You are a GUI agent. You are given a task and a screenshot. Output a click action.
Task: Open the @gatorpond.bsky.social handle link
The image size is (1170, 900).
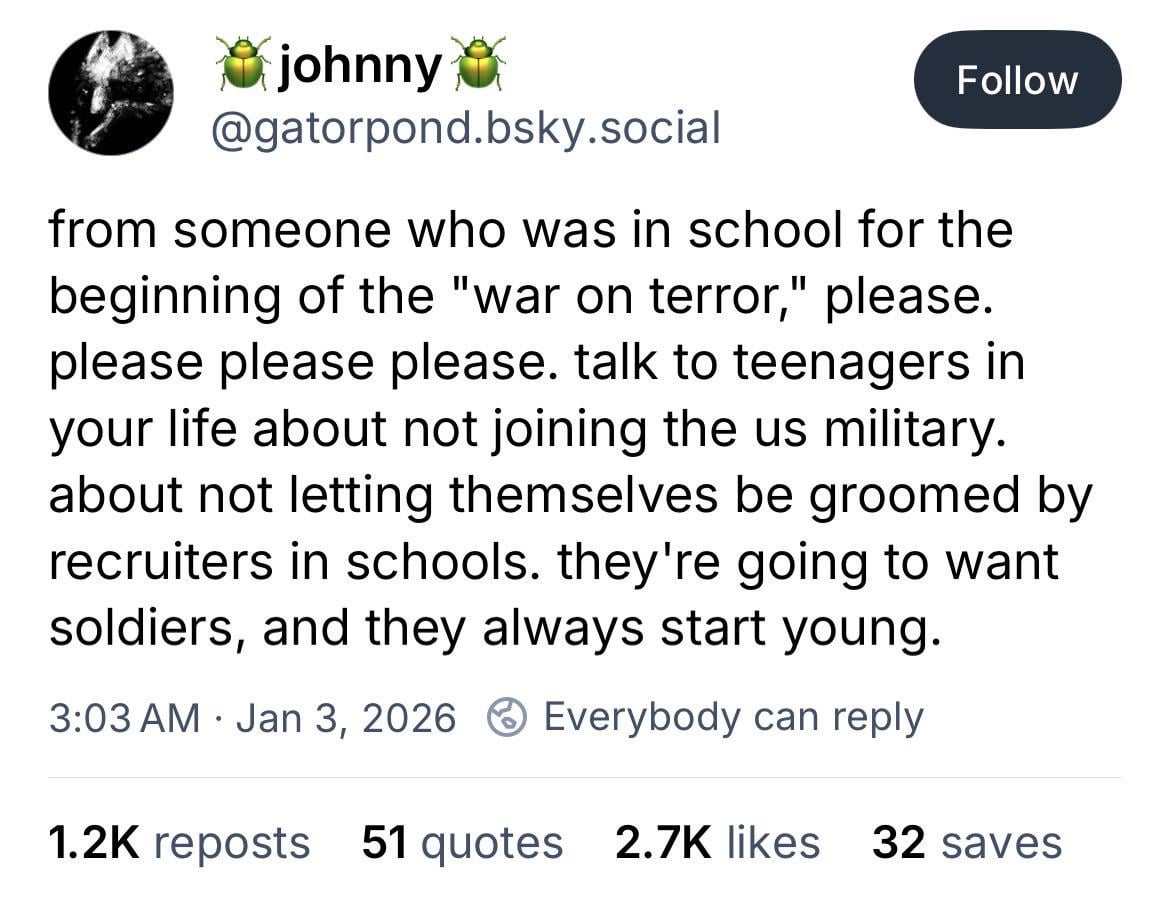(x=463, y=127)
